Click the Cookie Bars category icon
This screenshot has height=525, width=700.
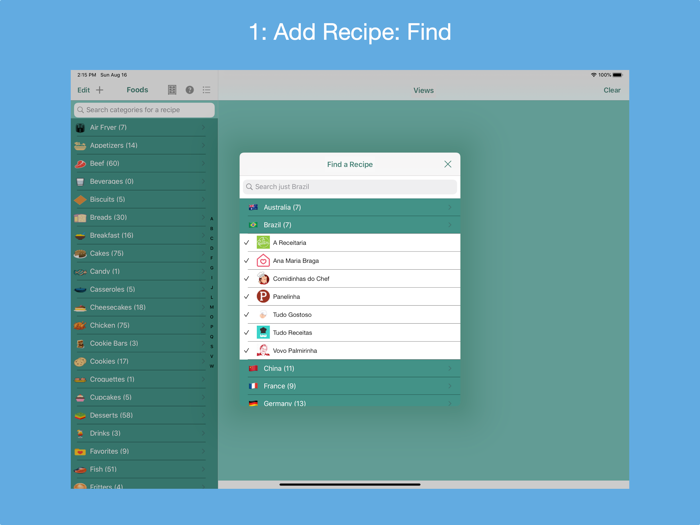point(80,344)
